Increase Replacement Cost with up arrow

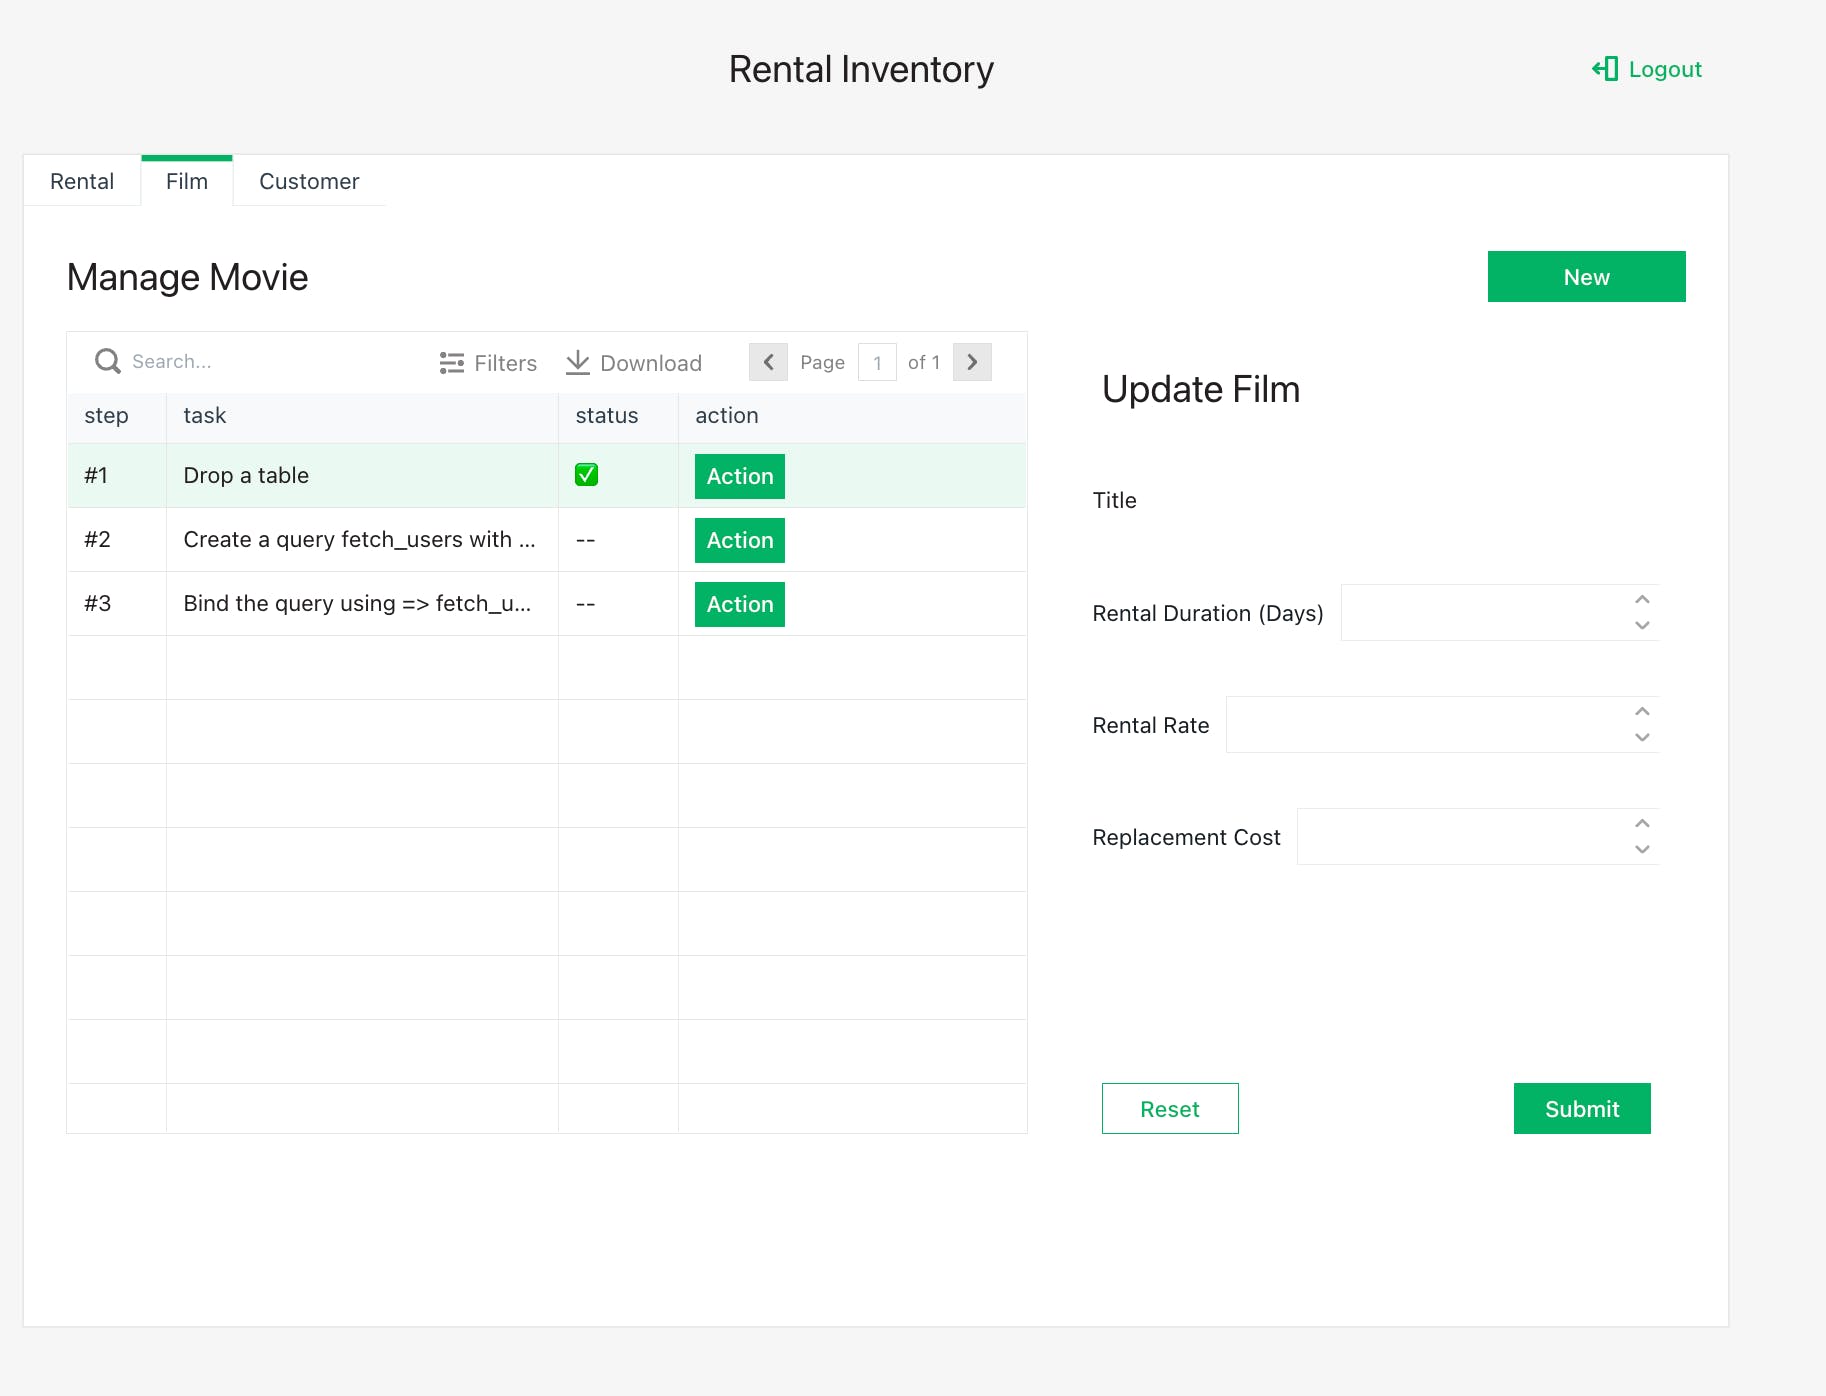(x=1642, y=824)
